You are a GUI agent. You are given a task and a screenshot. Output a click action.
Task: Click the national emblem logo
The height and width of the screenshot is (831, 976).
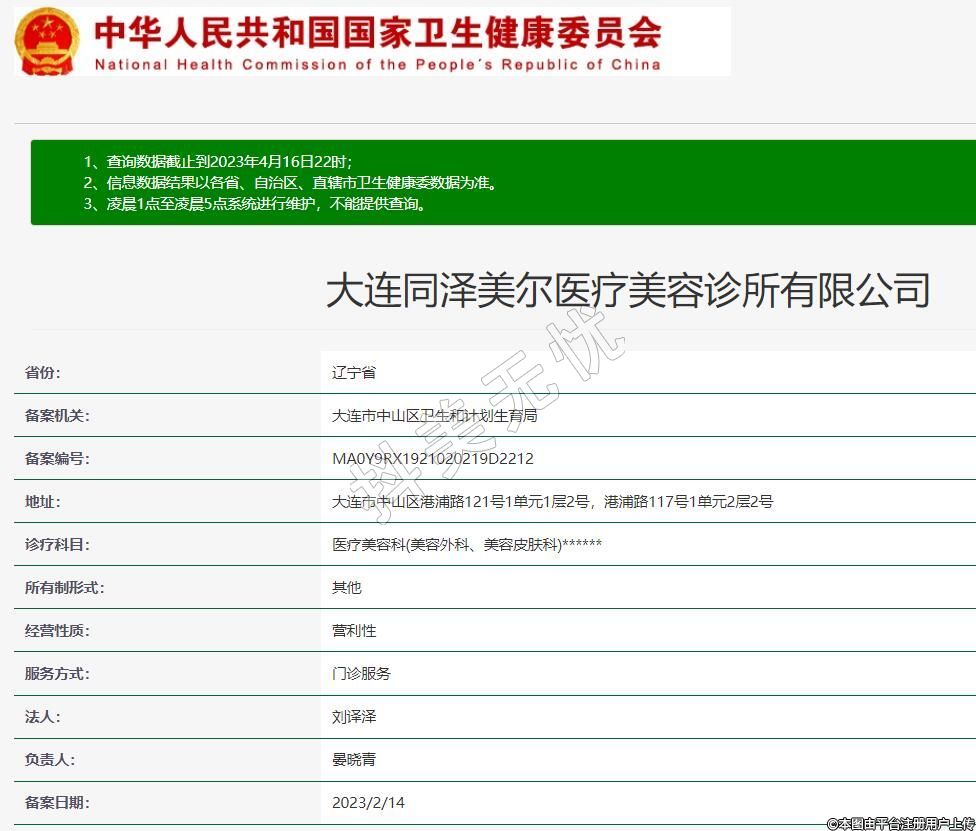click(46, 41)
